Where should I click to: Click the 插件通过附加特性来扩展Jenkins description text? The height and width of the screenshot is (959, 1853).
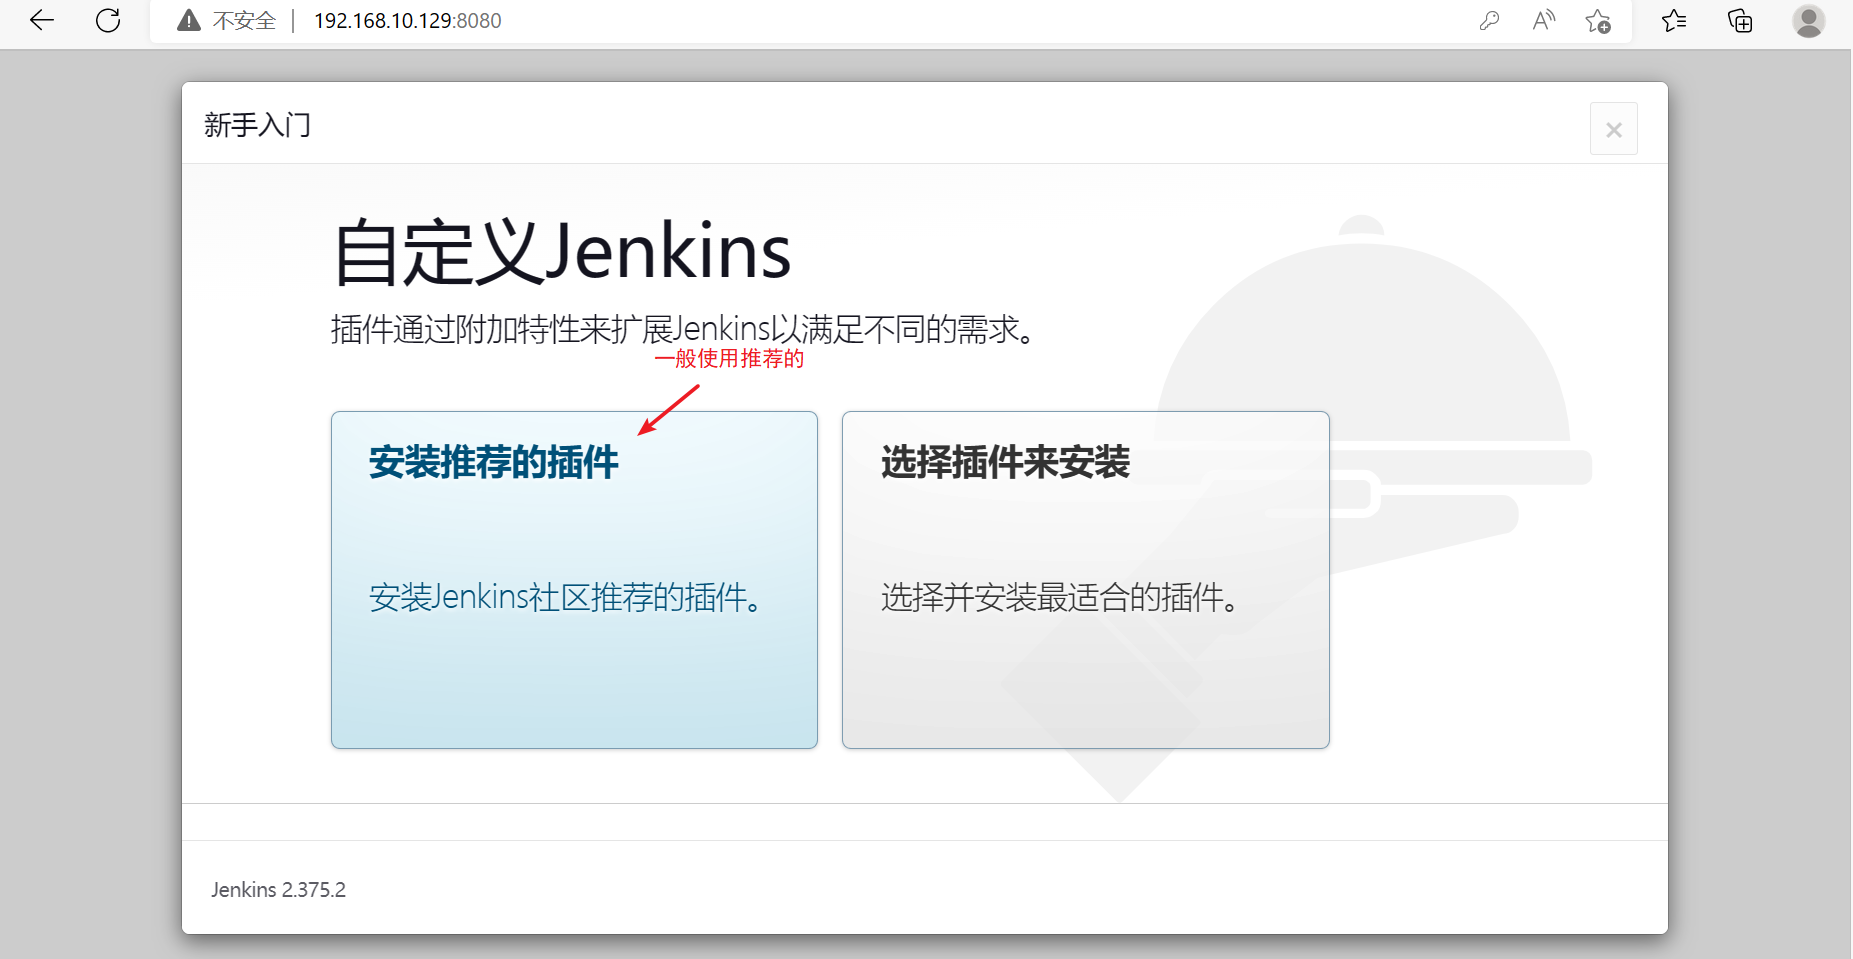683,329
